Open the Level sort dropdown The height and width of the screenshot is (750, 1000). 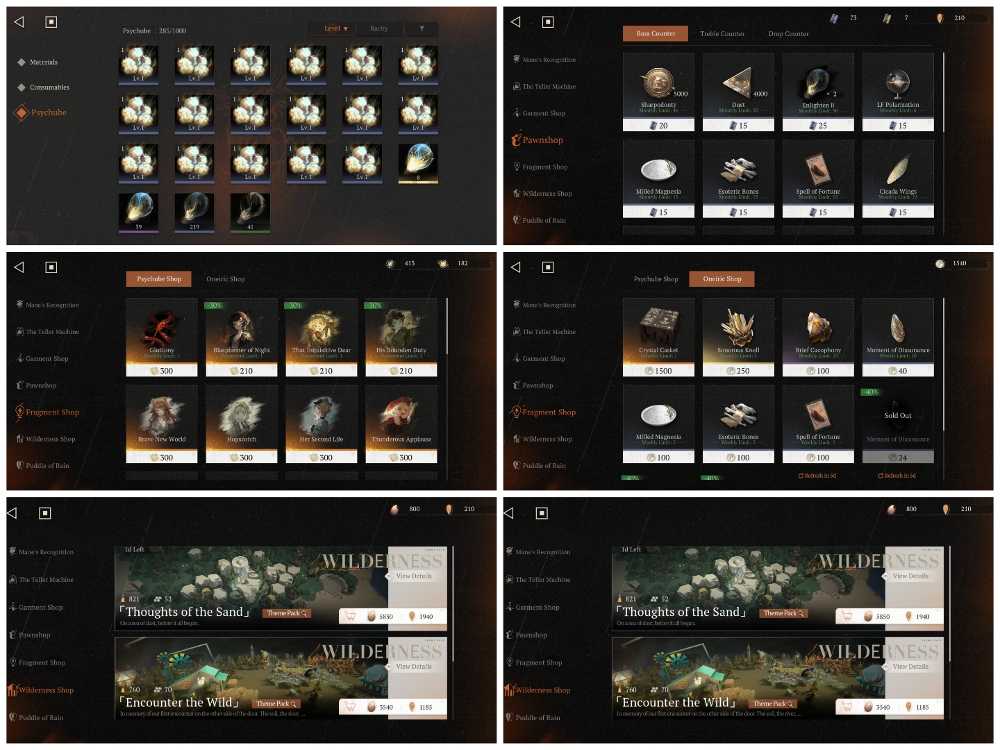click(335, 29)
